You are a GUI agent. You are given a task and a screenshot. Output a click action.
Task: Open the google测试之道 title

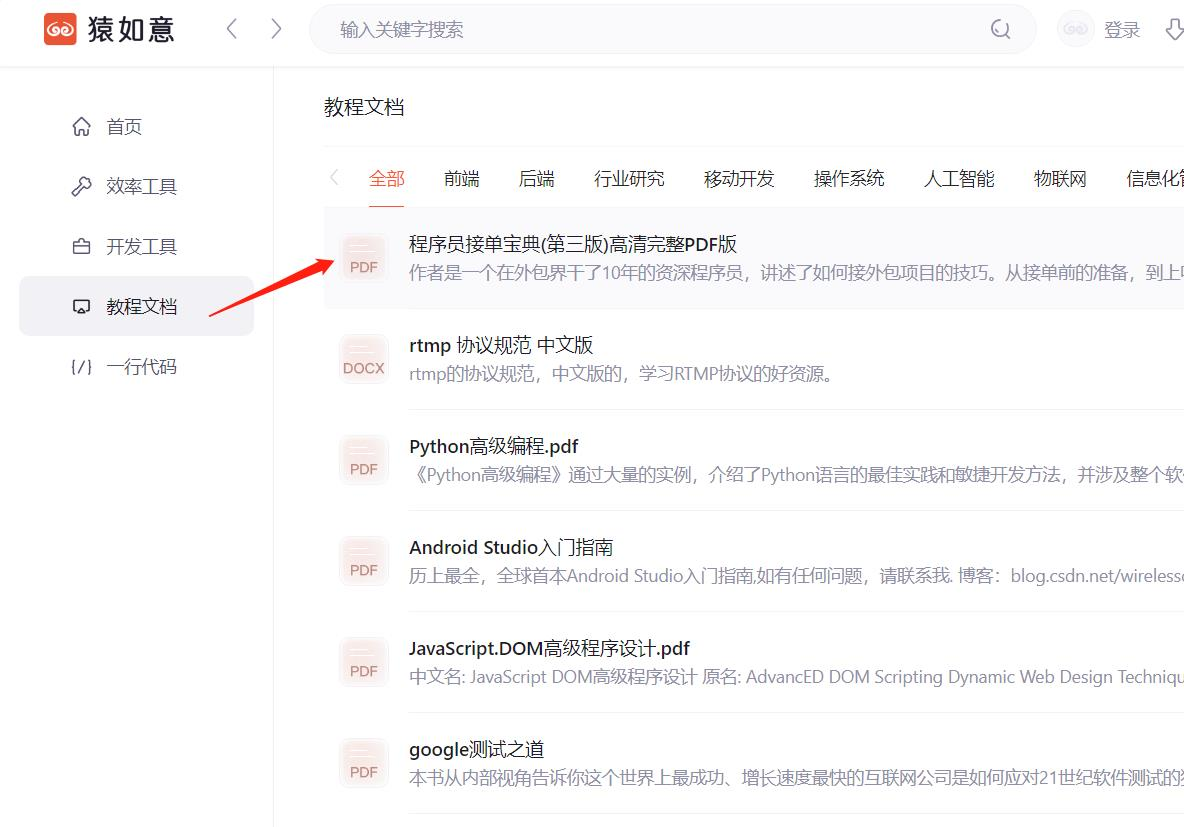coord(476,750)
